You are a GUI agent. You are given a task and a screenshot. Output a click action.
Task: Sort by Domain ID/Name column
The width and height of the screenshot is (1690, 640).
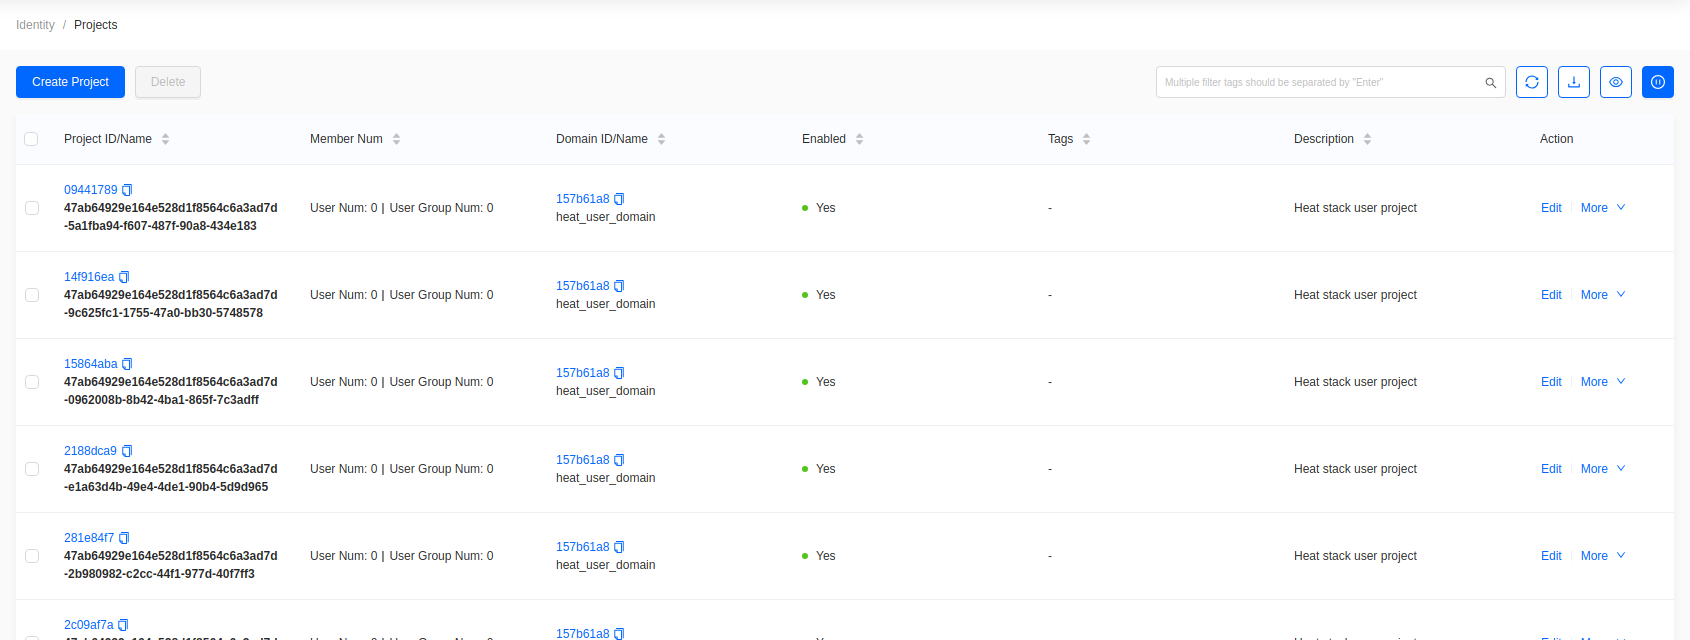point(661,139)
